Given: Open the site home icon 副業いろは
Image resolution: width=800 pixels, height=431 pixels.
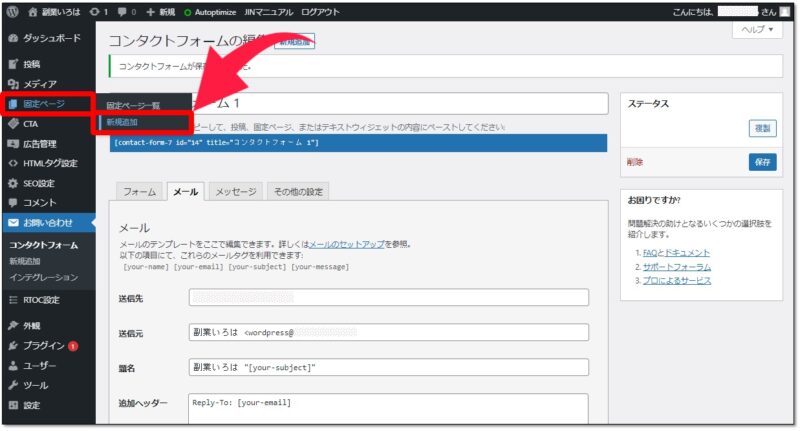Looking at the screenshot, I should (x=33, y=12).
